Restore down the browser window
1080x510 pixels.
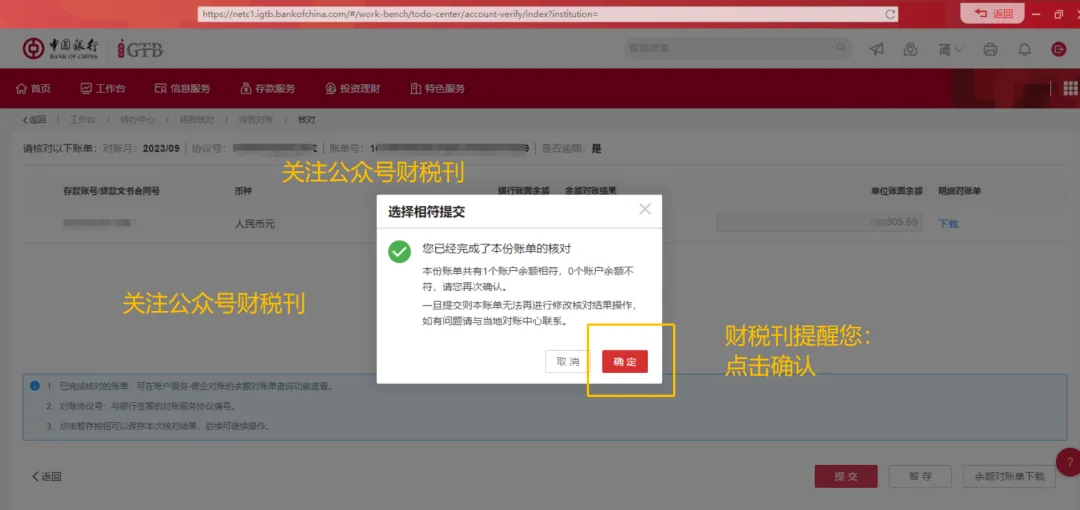point(1059,14)
